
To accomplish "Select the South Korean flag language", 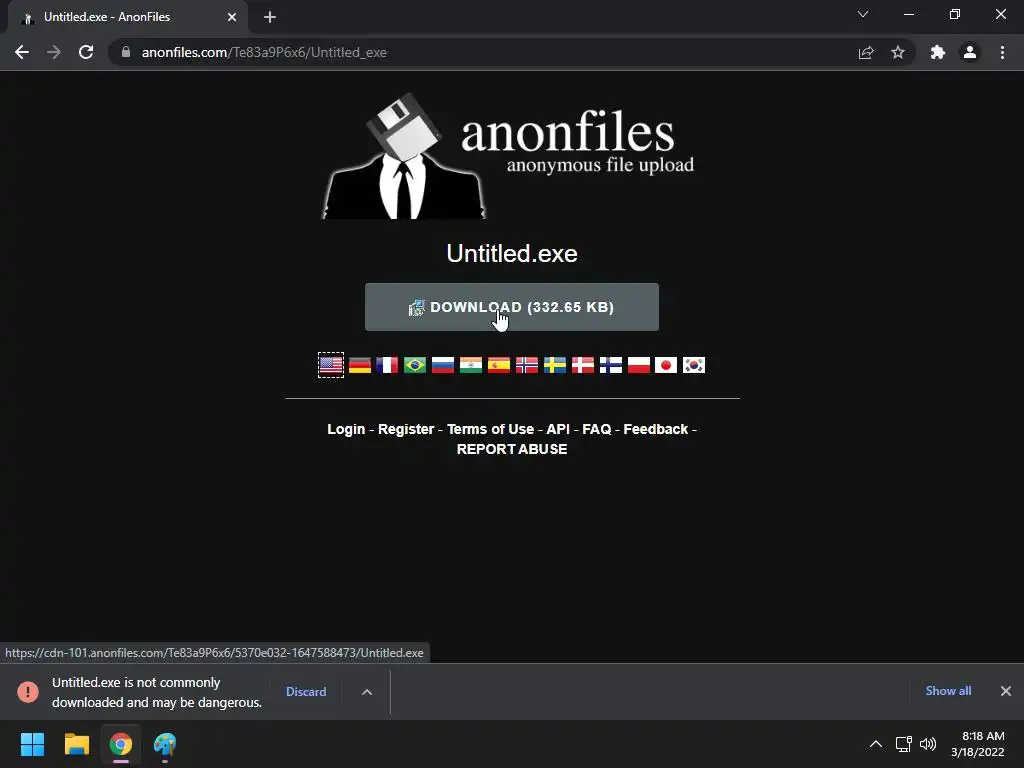I will click(x=694, y=365).
